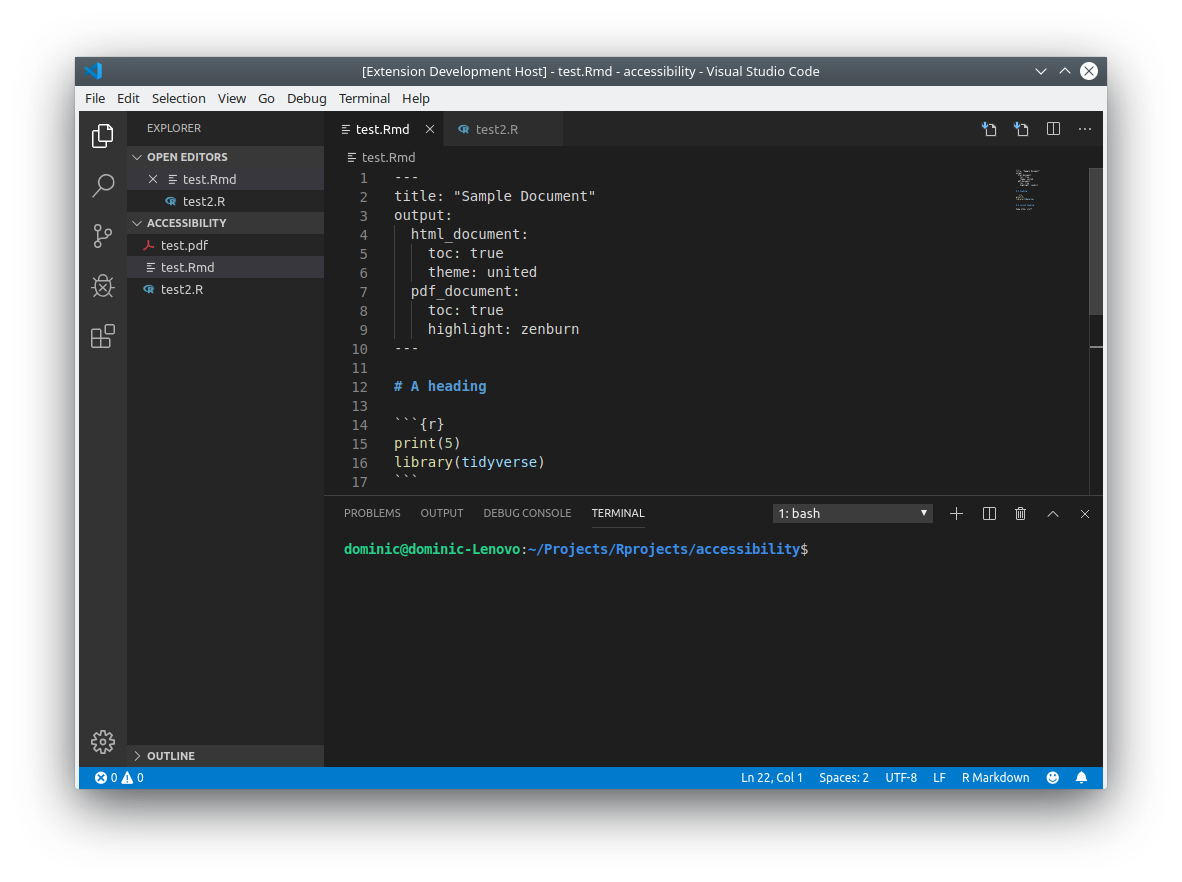Switch to the Output panel tab
Image resolution: width=1182 pixels, height=882 pixels.
point(442,513)
